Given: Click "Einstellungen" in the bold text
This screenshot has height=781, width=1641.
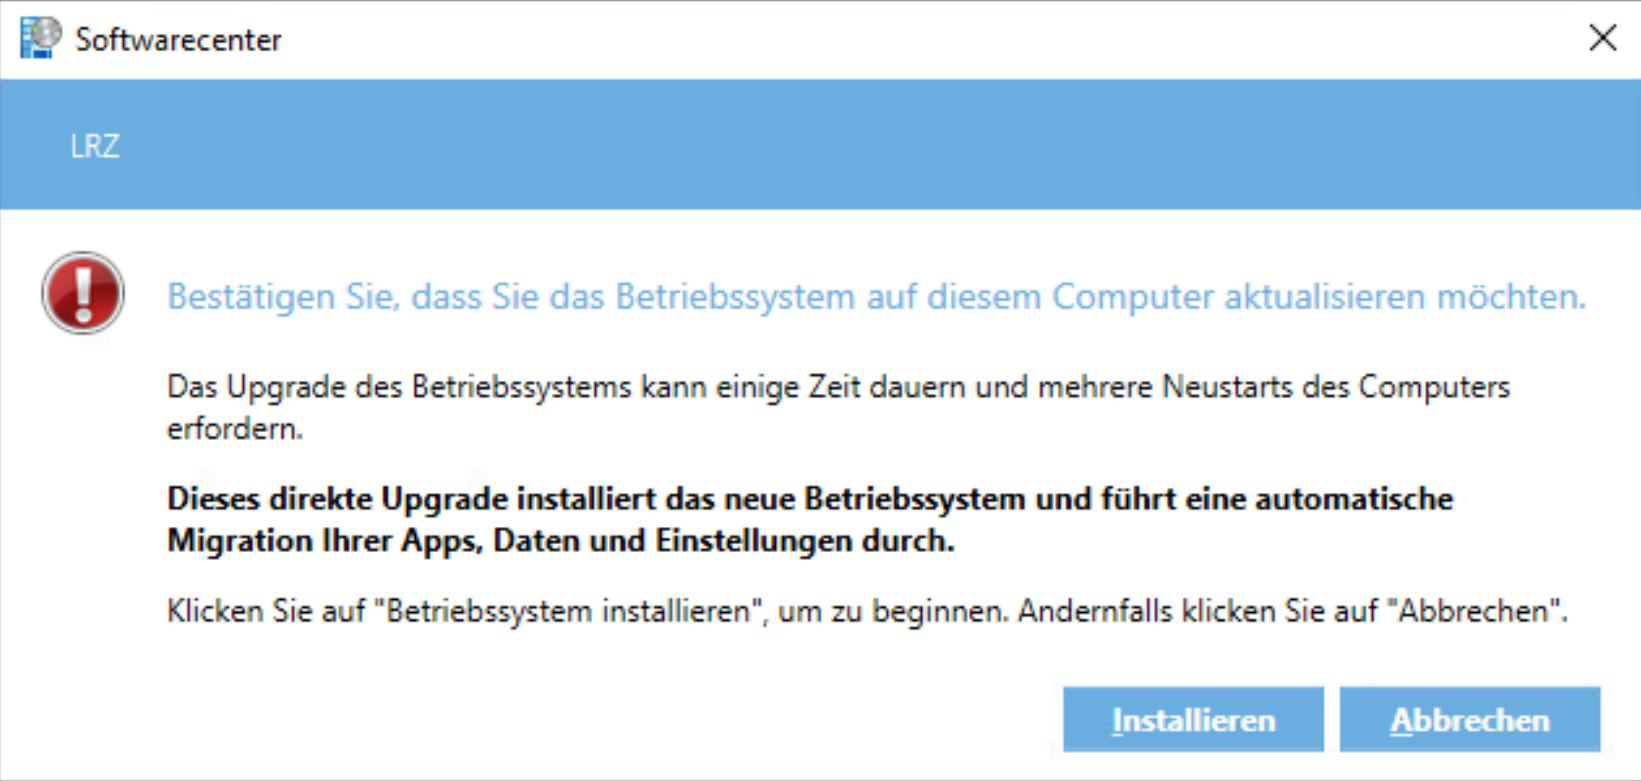Looking at the screenshot, I should [x=760, y=541].
